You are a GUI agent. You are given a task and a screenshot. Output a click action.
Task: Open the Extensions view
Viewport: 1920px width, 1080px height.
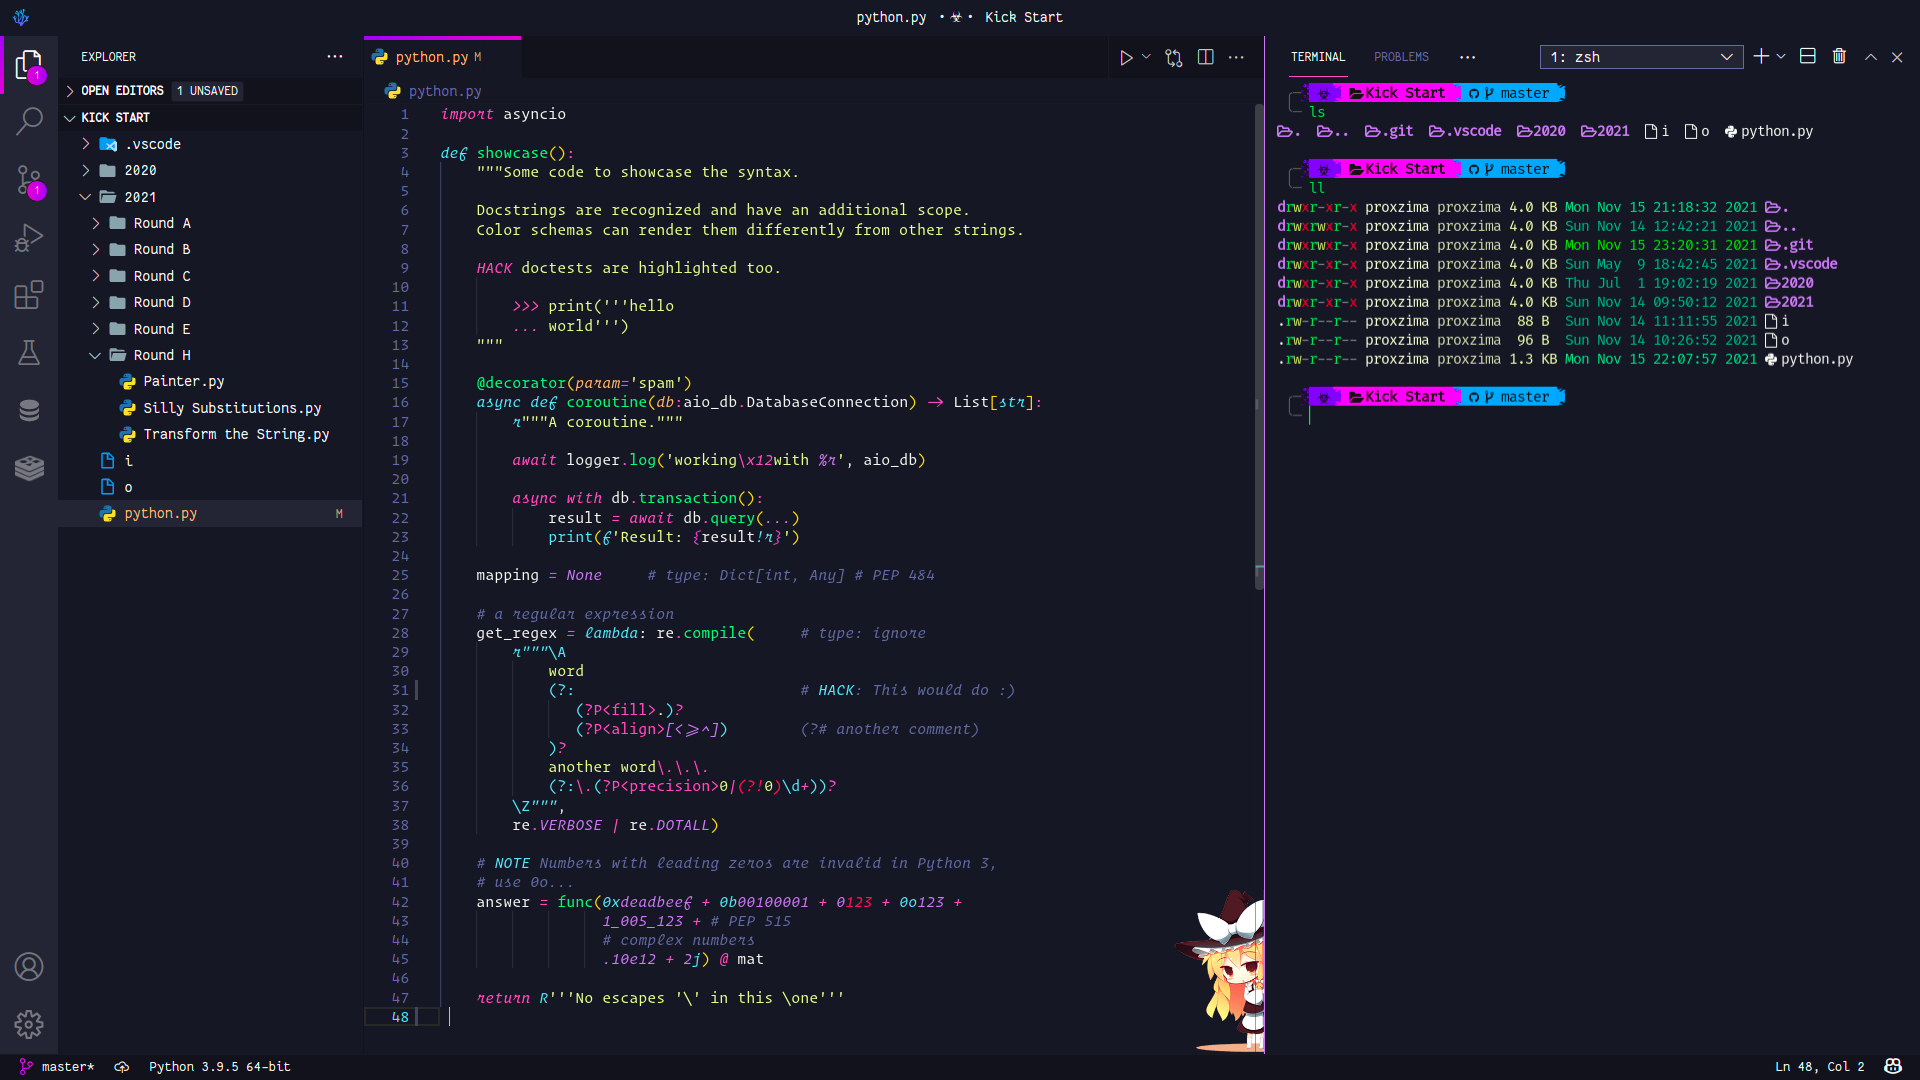[x=29, y=295]
